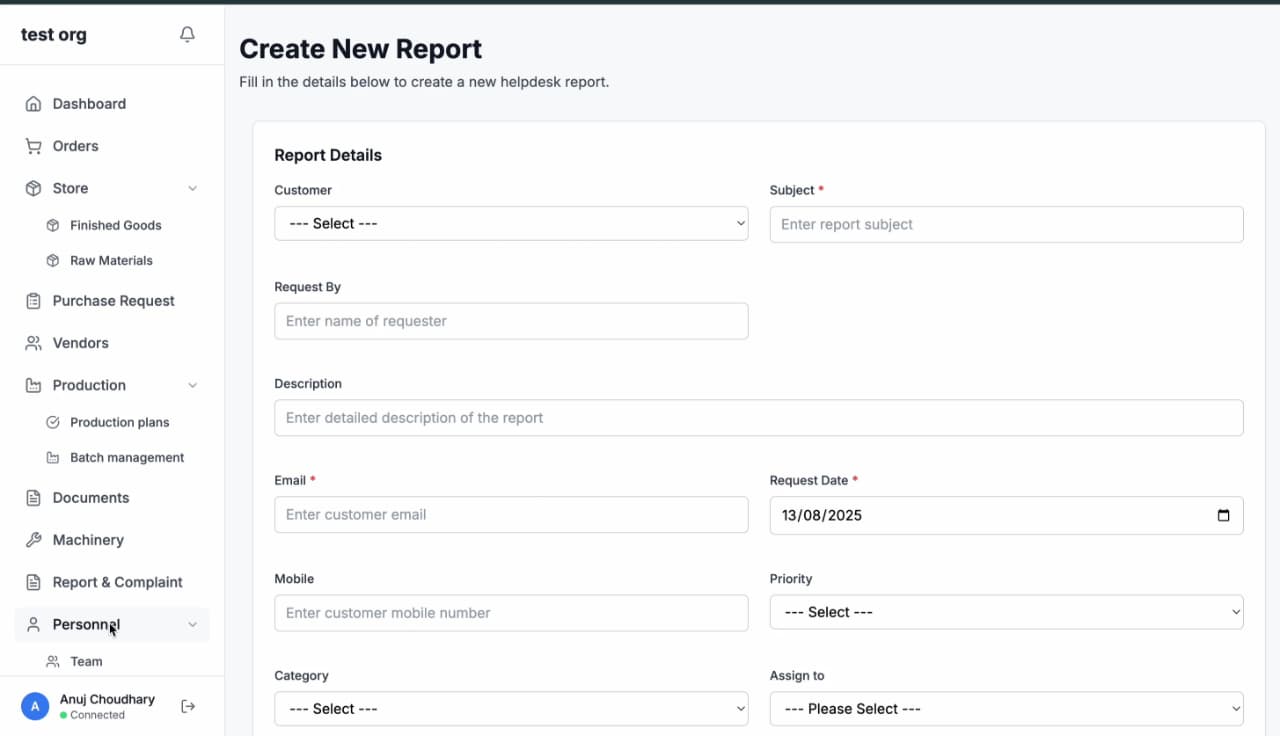The width and height of the screenshot is (1280, 736).
Task: Click the Dashboard home icon
Action: 34,104
